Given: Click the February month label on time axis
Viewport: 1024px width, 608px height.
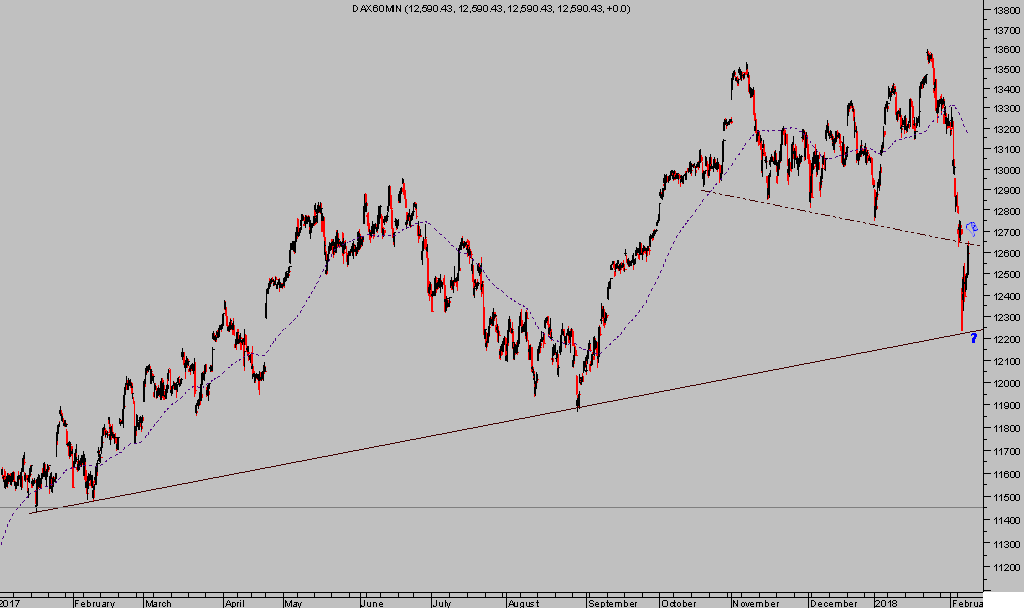Looking at the screenshot, I should pos(96,603).
